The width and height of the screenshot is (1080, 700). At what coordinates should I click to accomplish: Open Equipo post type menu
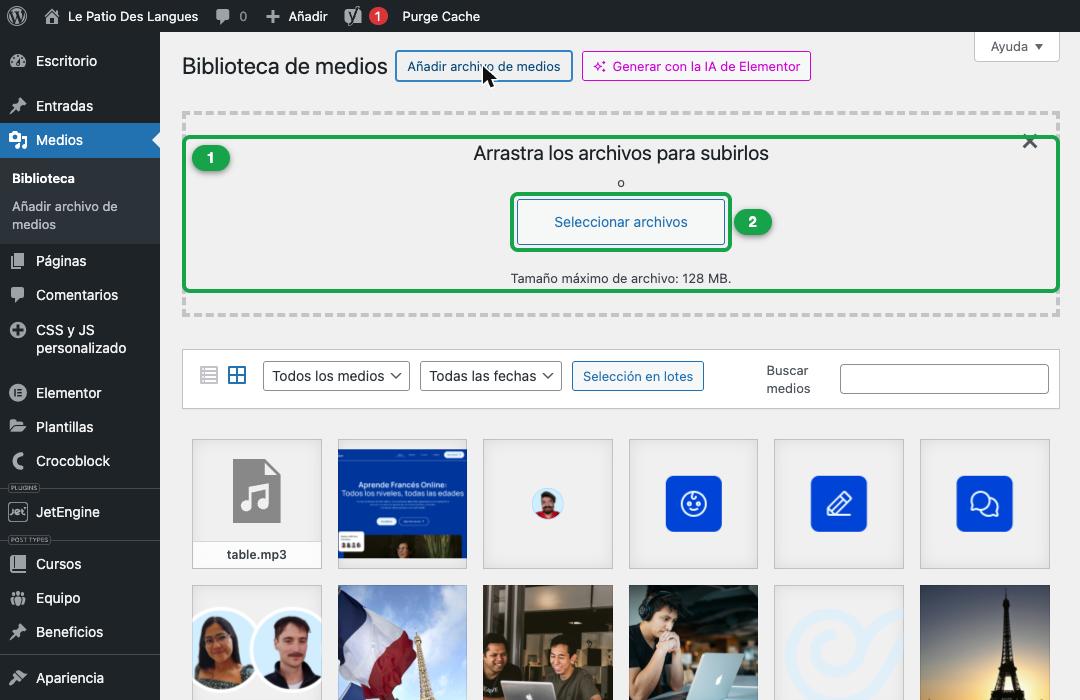tap(80, 597)
